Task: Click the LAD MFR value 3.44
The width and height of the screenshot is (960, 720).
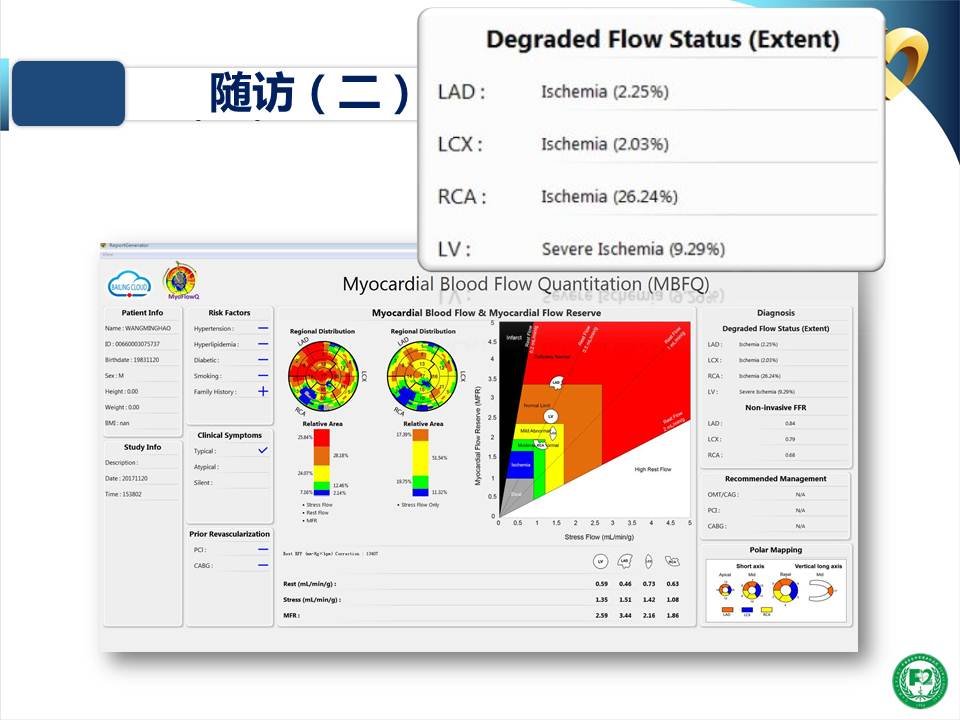Action: (625, 615)
